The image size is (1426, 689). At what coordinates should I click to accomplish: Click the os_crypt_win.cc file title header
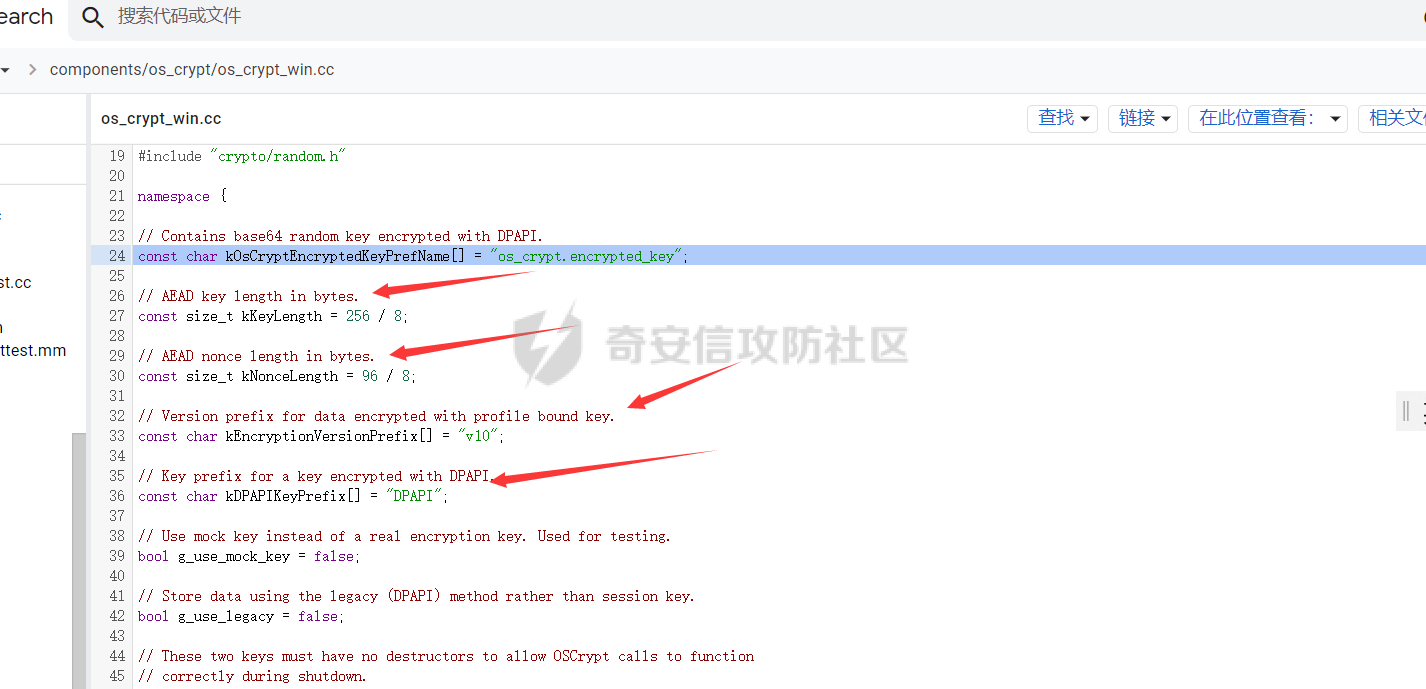pos(161,118)
